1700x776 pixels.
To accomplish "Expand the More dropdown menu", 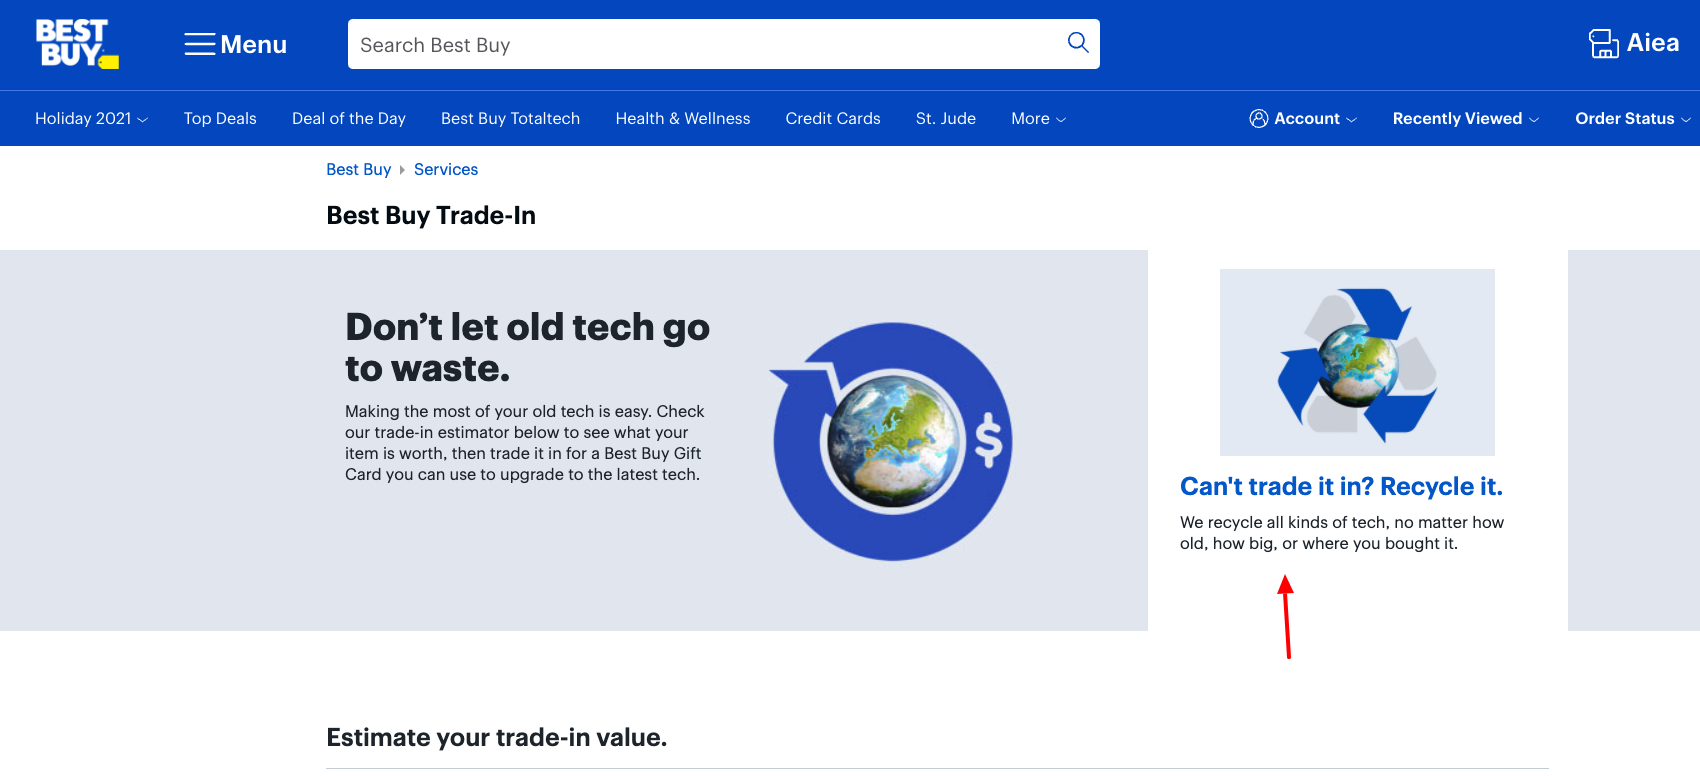I will click(x=1038, y=118).
